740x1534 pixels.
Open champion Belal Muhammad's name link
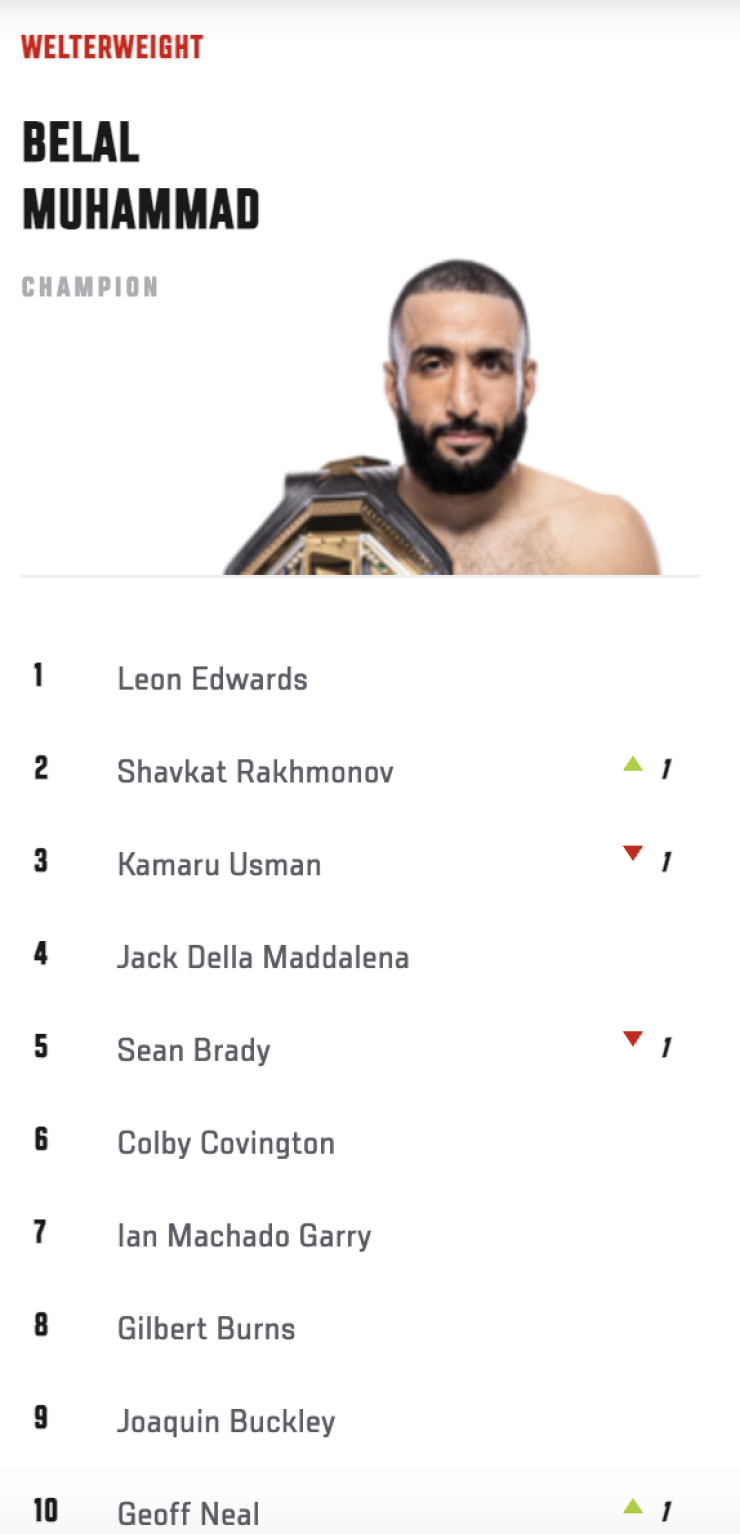click(x=141, y=177)
